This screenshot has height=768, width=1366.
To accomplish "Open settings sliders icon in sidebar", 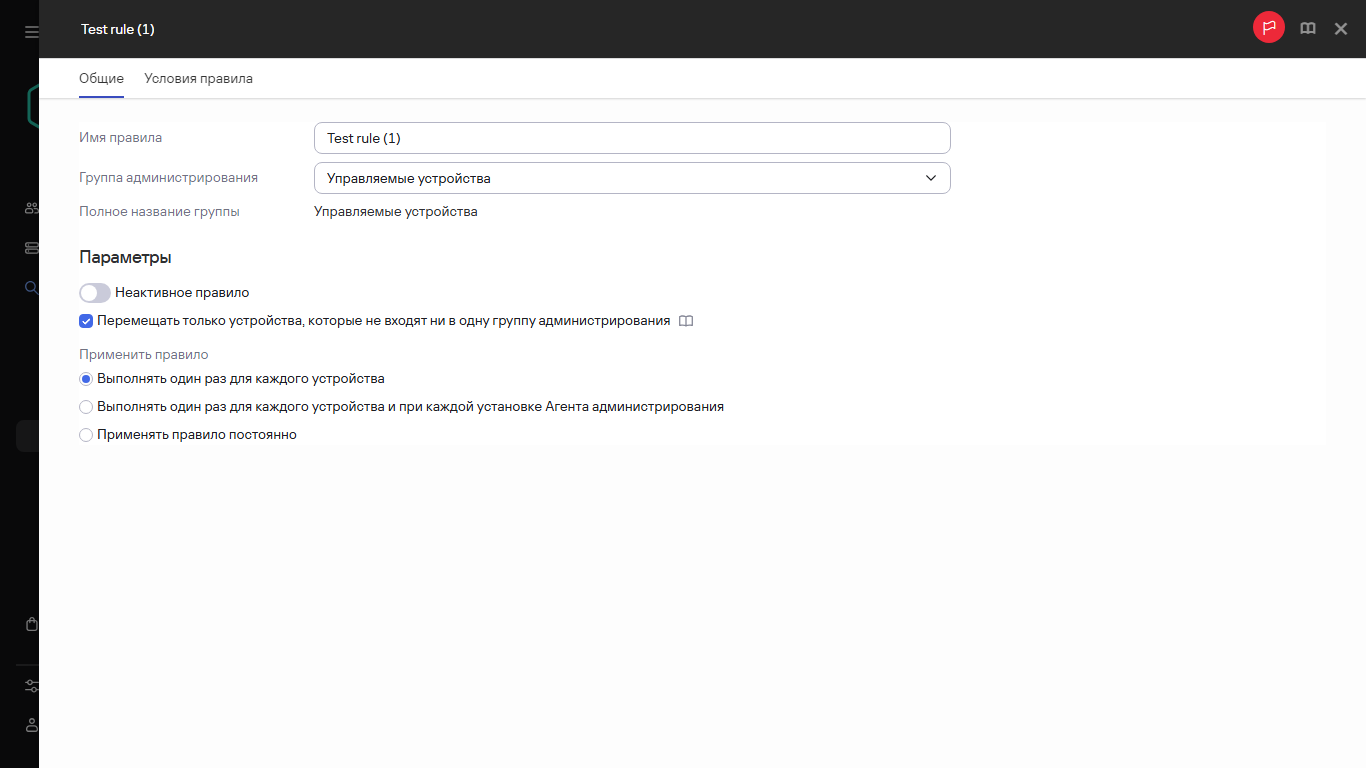I will click(31, 686).
